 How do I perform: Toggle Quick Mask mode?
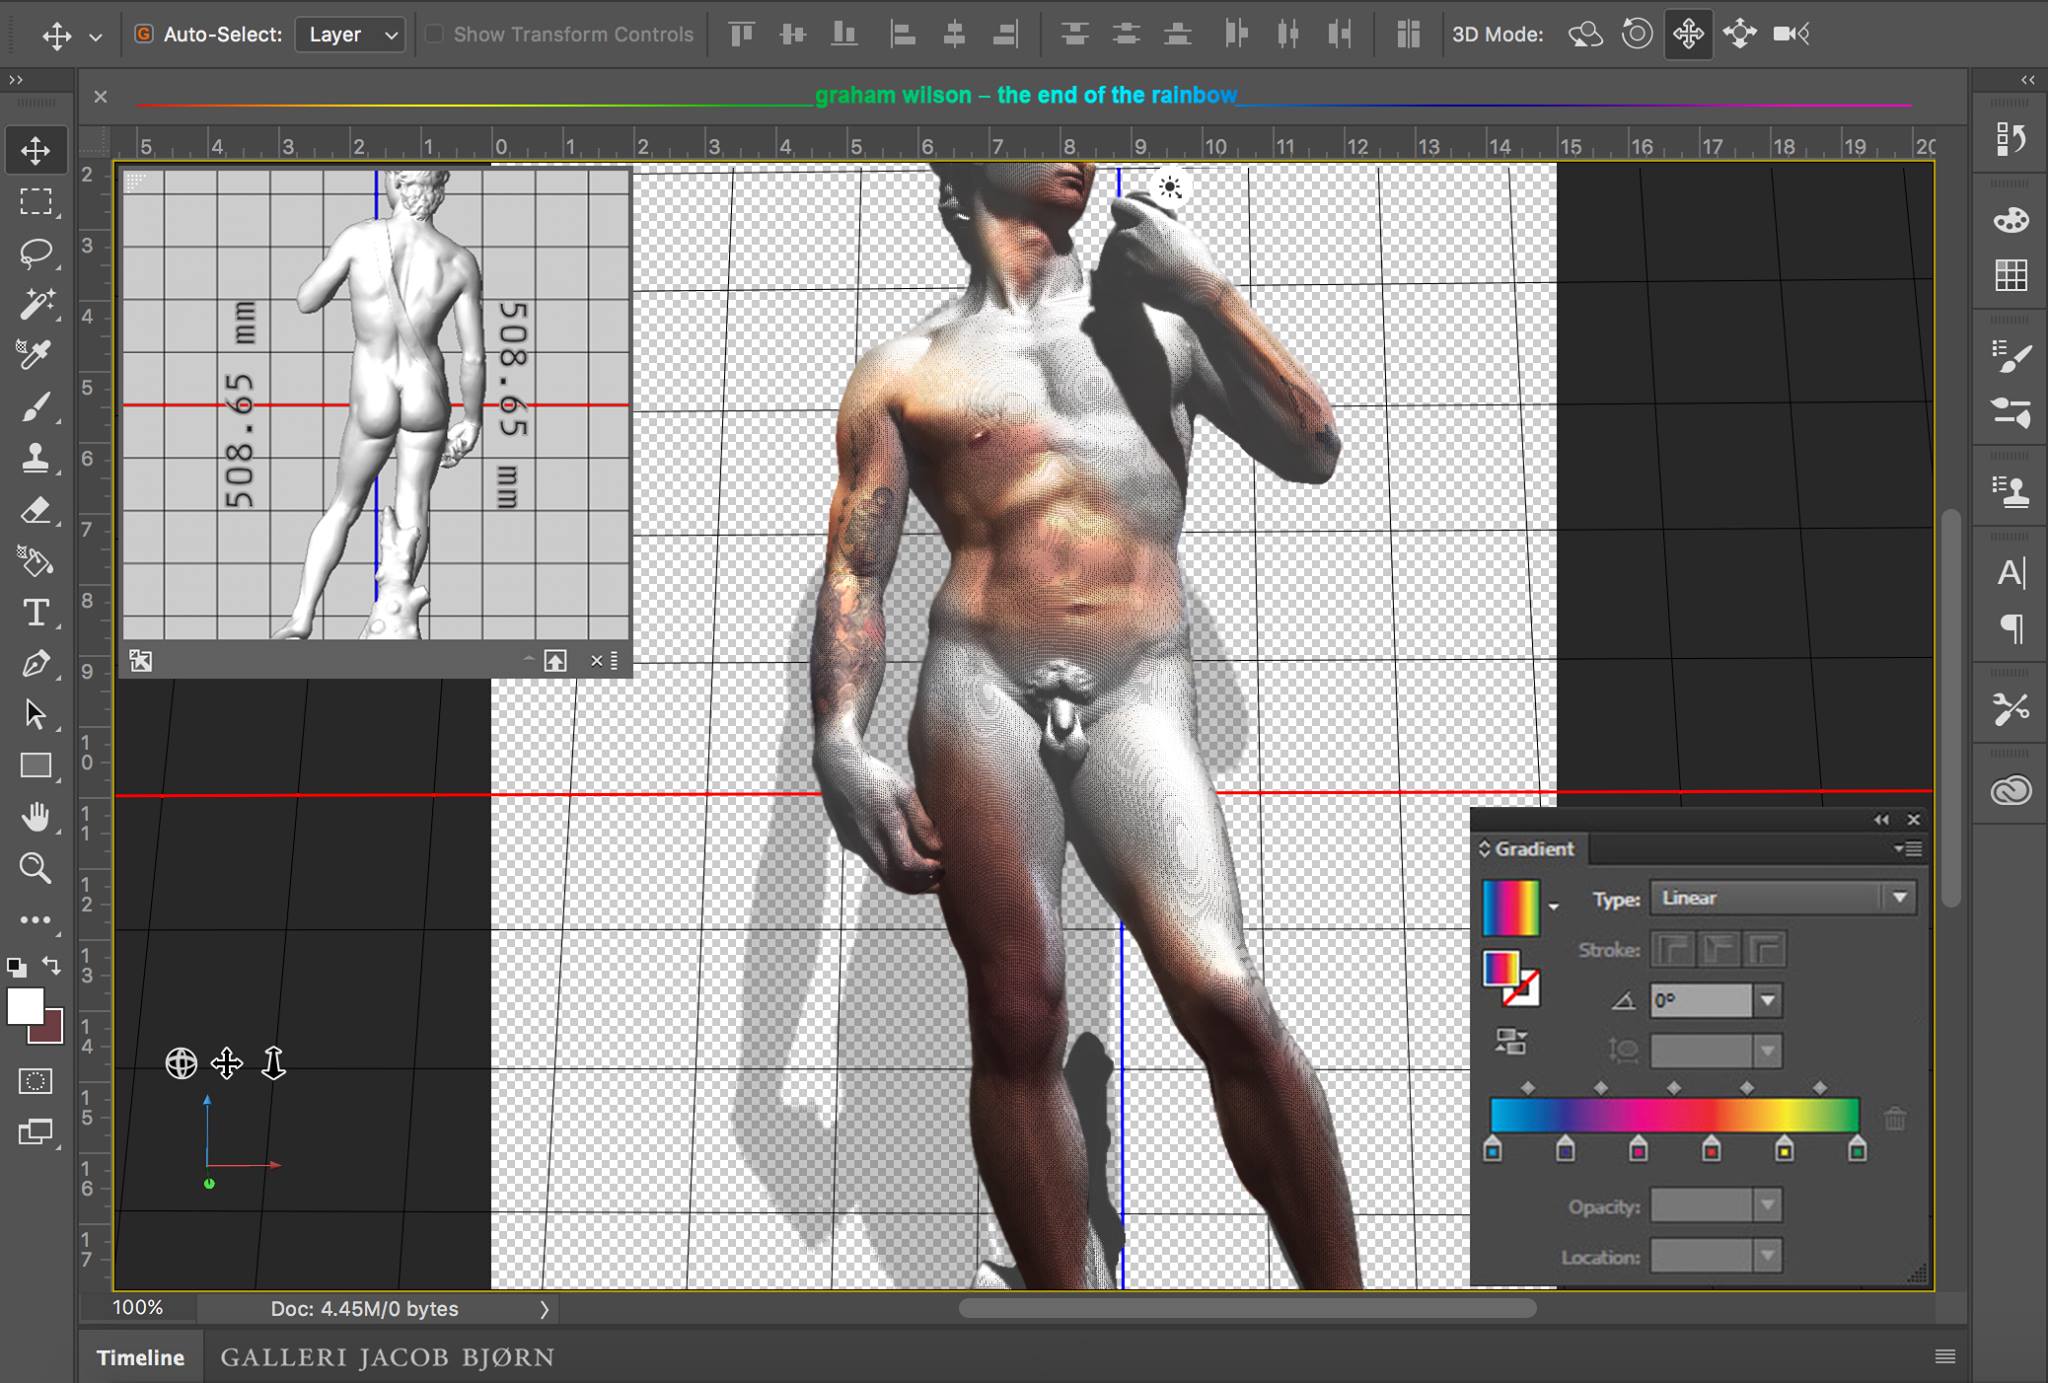[36, 1081]
